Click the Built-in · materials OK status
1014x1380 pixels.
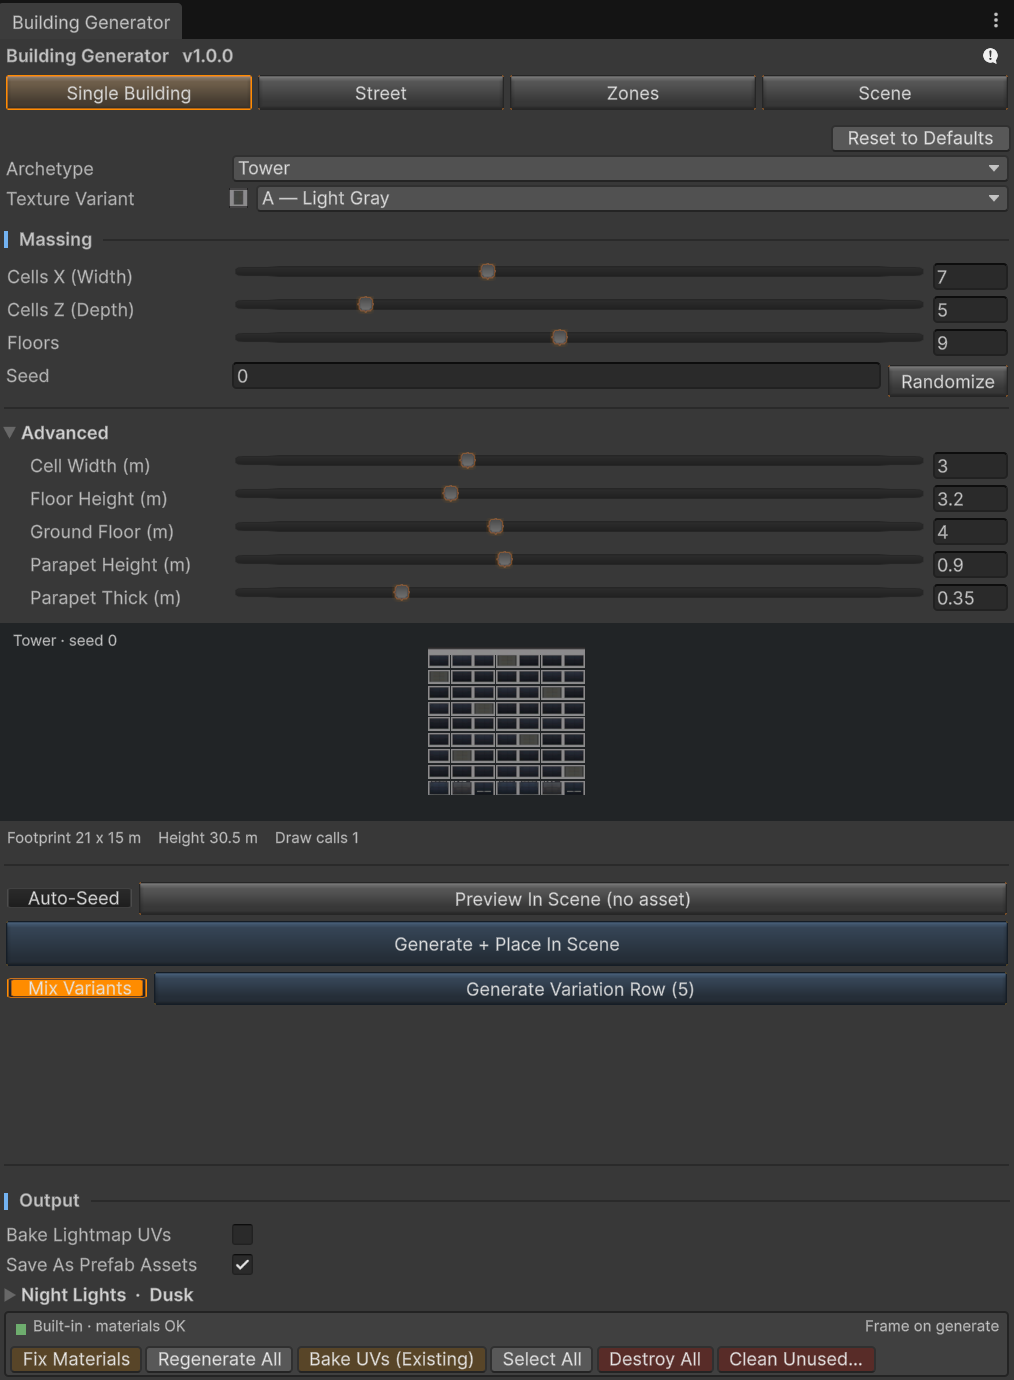[109, 1326]
